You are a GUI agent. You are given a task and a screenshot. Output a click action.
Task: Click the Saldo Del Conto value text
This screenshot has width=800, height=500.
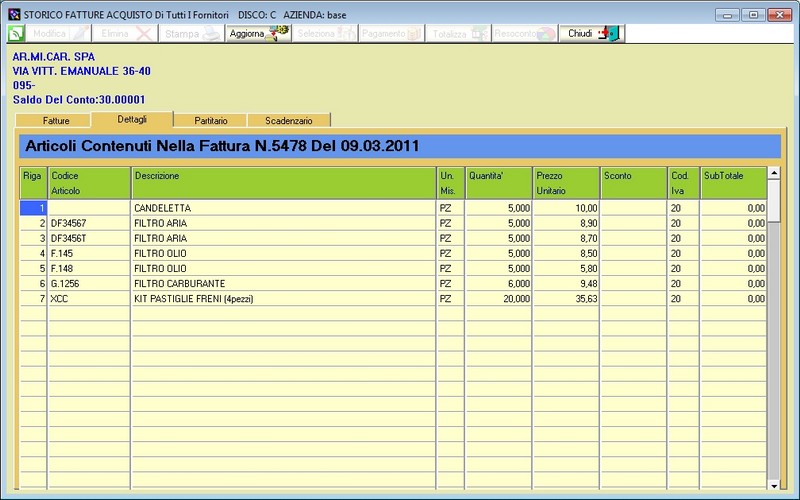click(x=79, y=99)
